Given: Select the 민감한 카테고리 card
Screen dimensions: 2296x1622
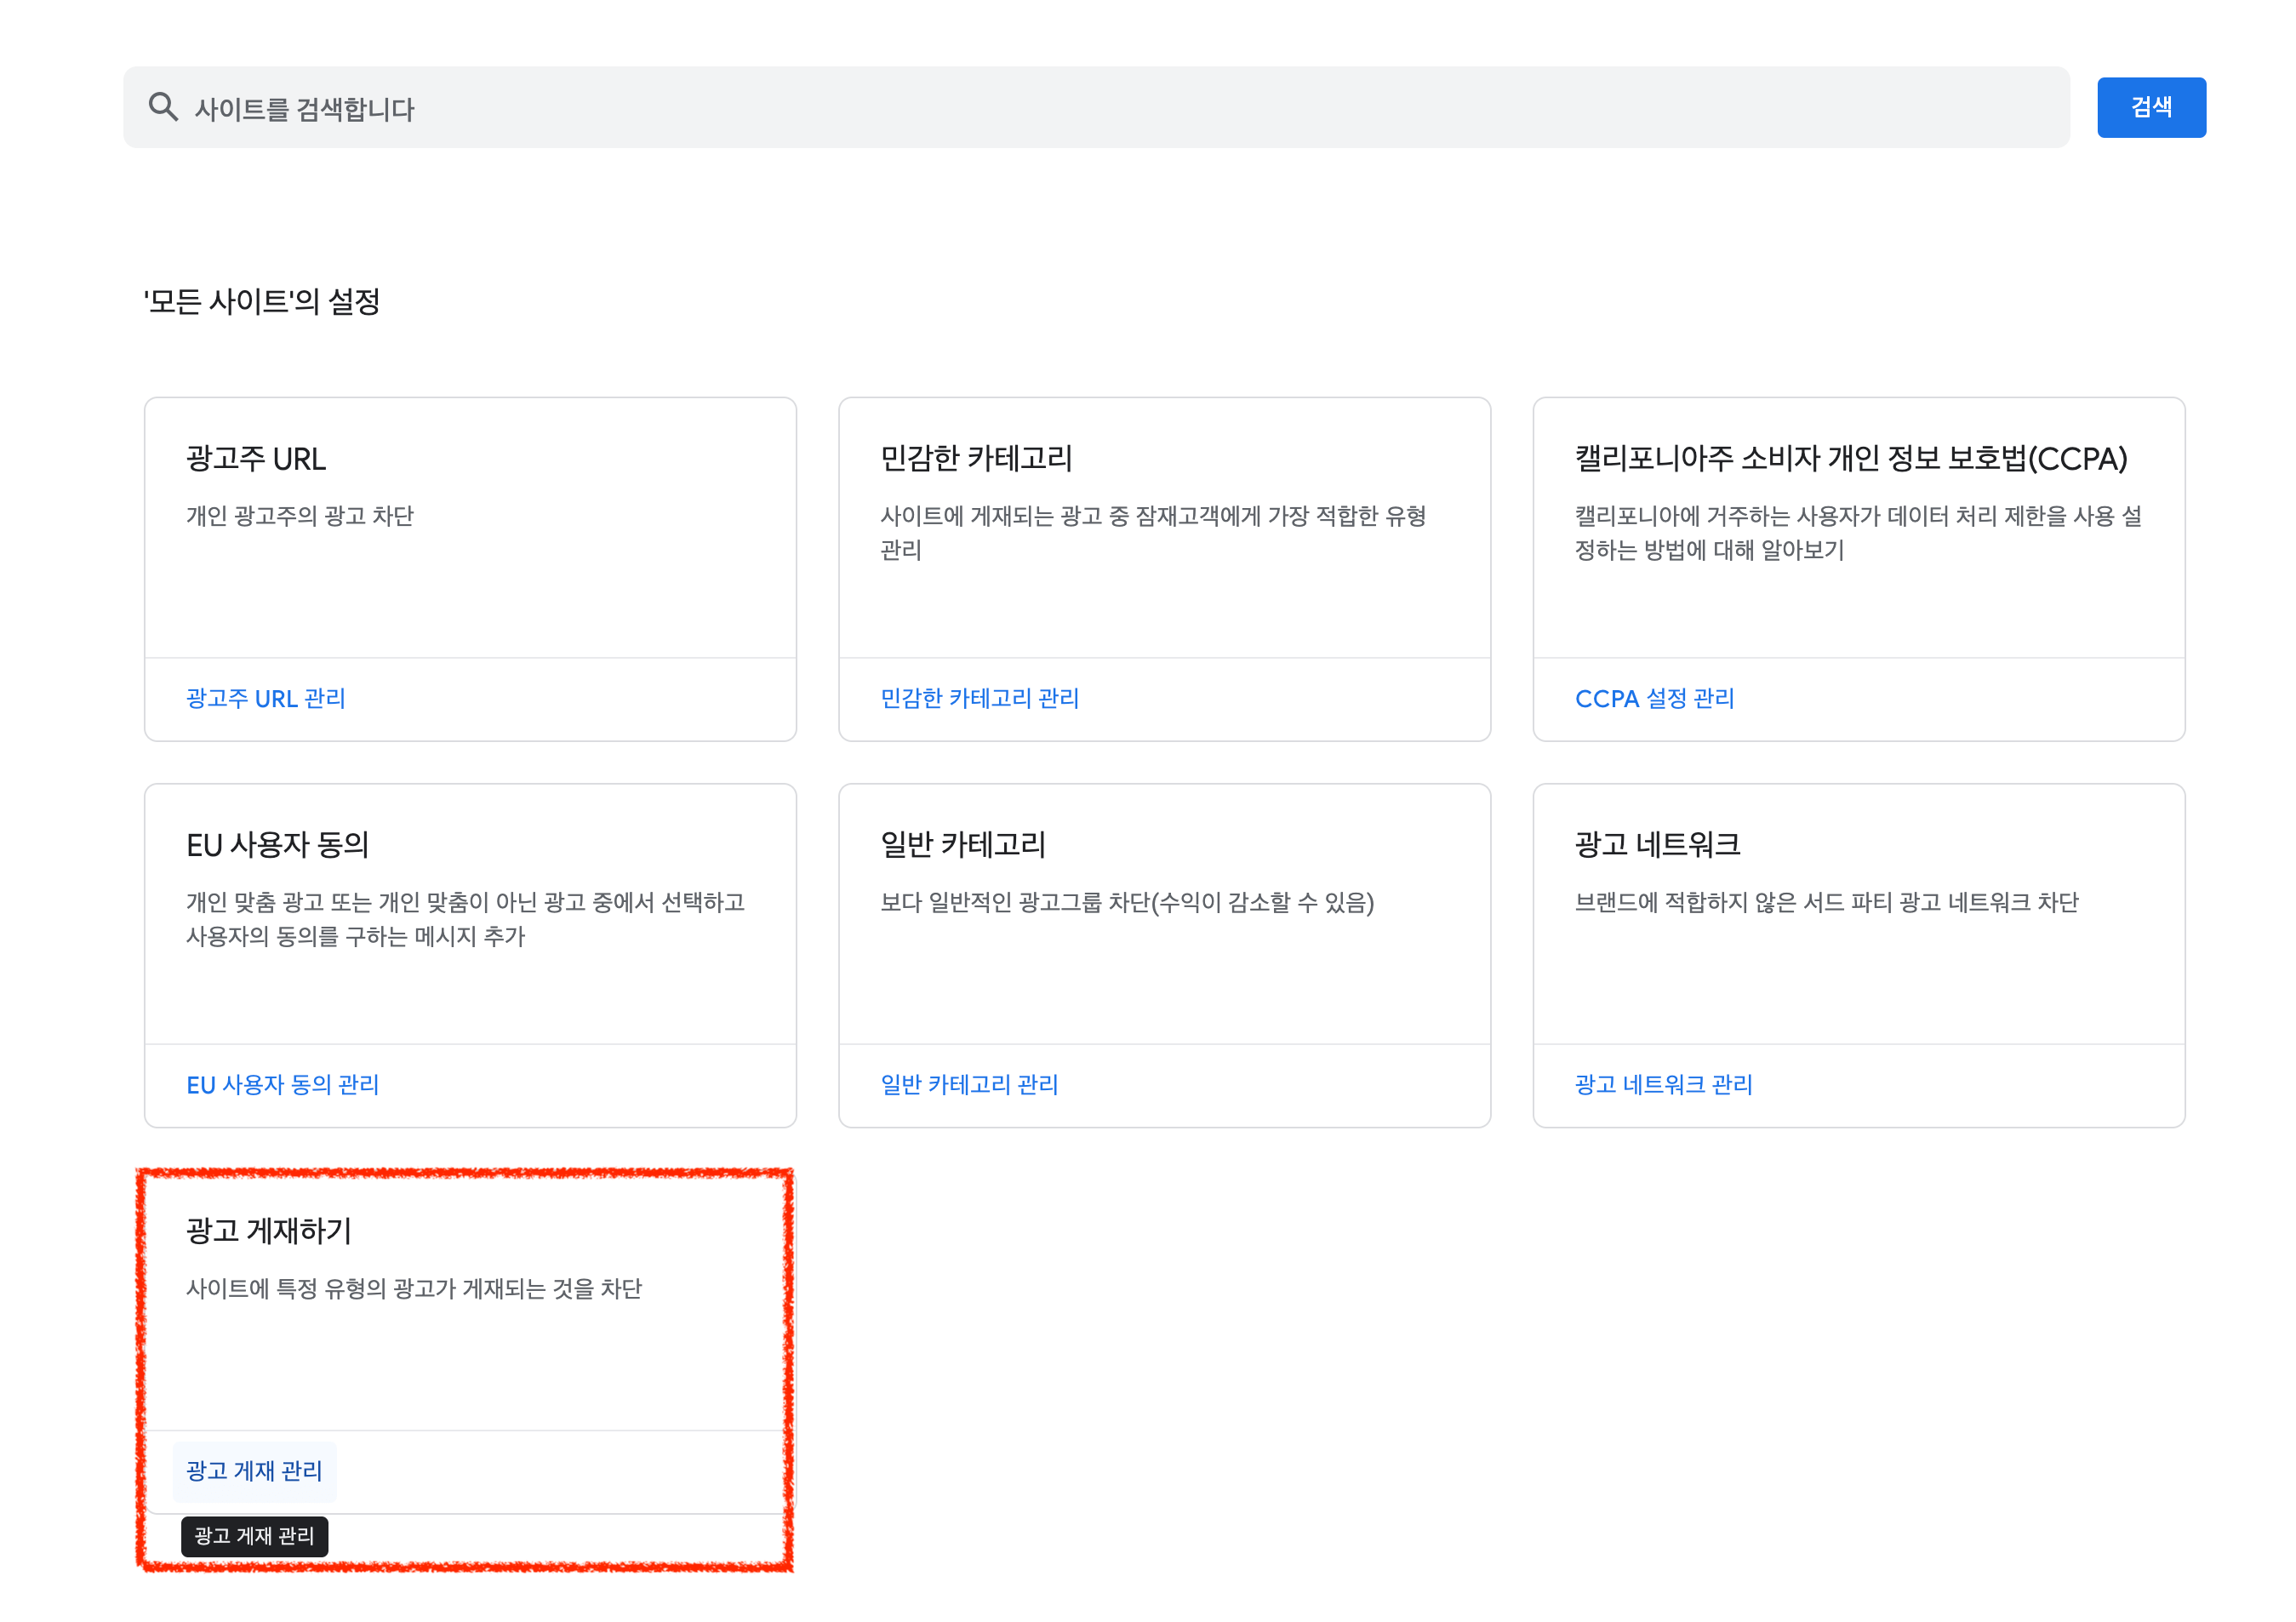Looking at the screenshot, I should pyautogui.click(x=1164, y=560).
